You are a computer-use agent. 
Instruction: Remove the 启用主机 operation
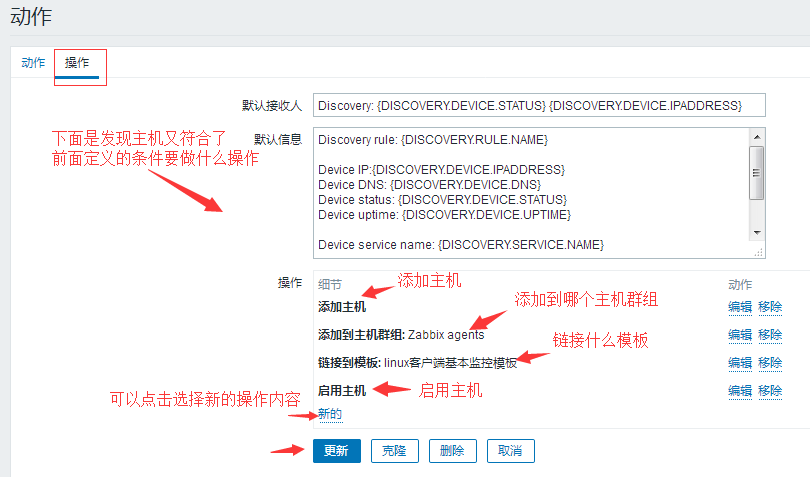coord(770,391)
